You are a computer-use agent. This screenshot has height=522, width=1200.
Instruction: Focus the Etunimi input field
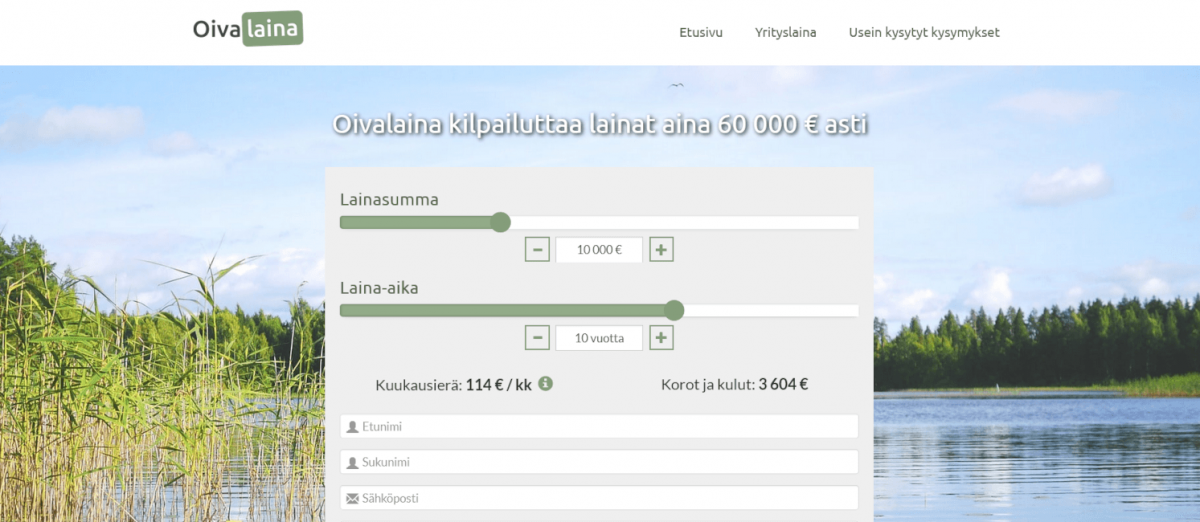click(x=599, y=426)
